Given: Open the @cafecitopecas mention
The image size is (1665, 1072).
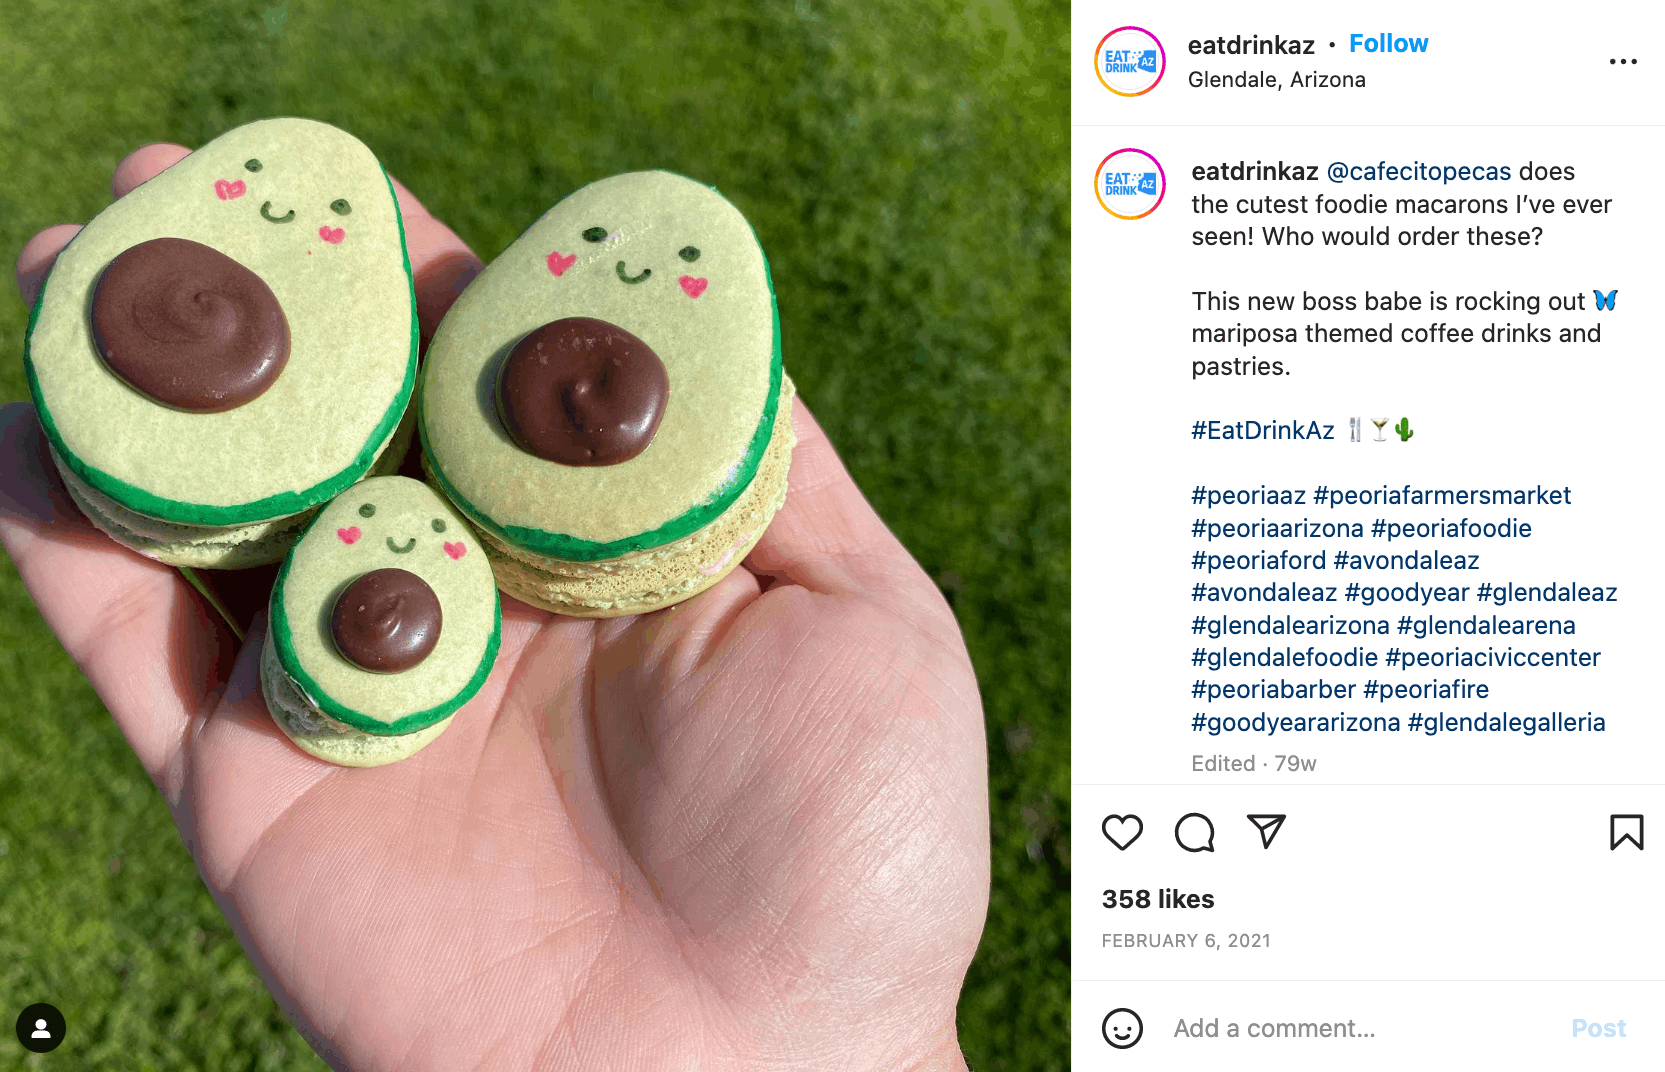Looking at the screenshot, I should point(1418,172).
